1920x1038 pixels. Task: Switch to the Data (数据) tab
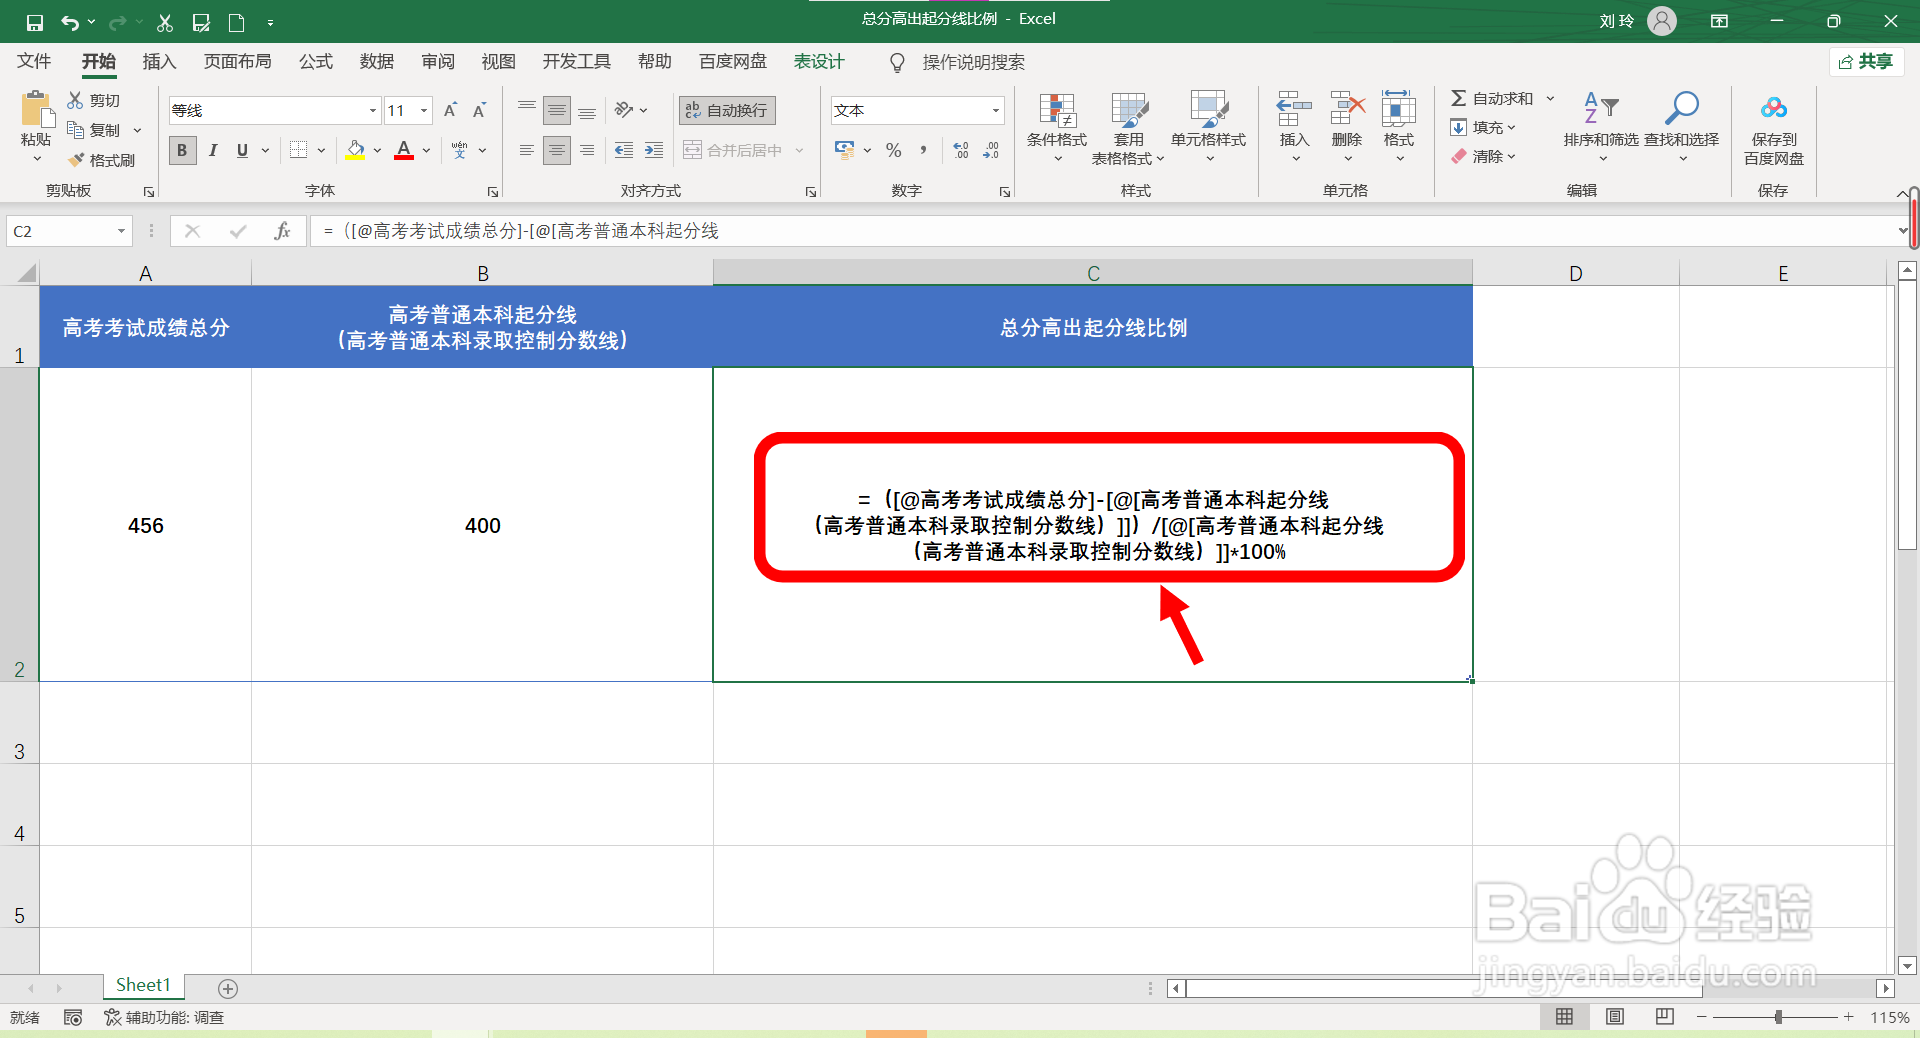coord(377,61)
